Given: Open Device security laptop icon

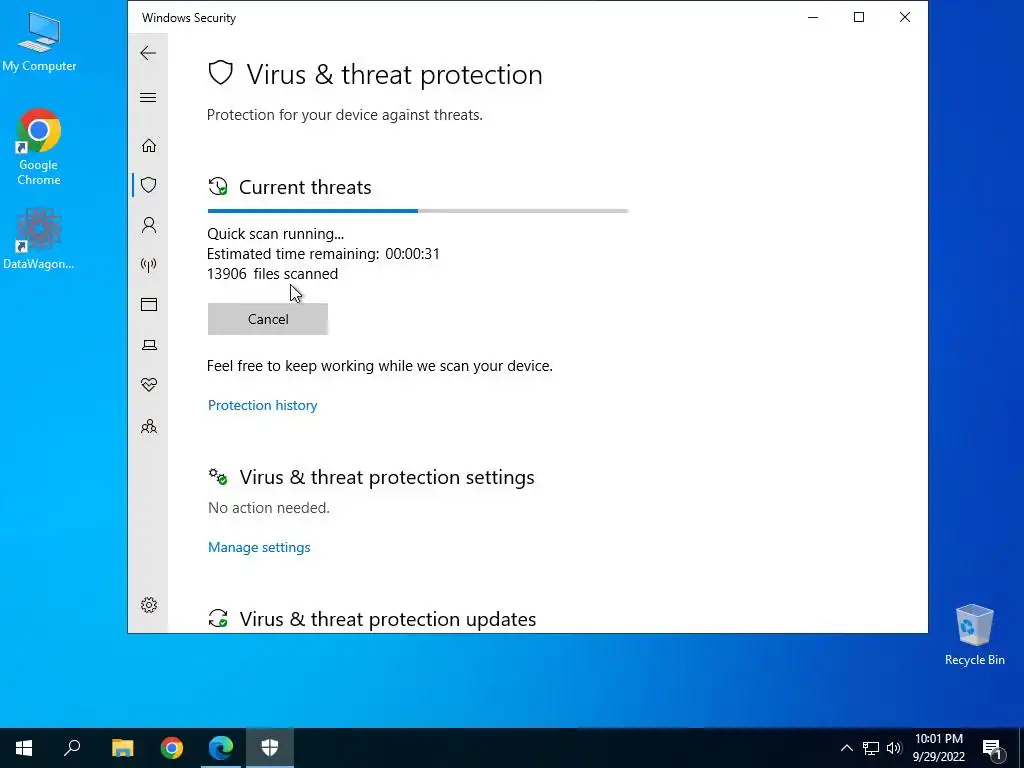Looking at the screenshot, I should [149, 345].
